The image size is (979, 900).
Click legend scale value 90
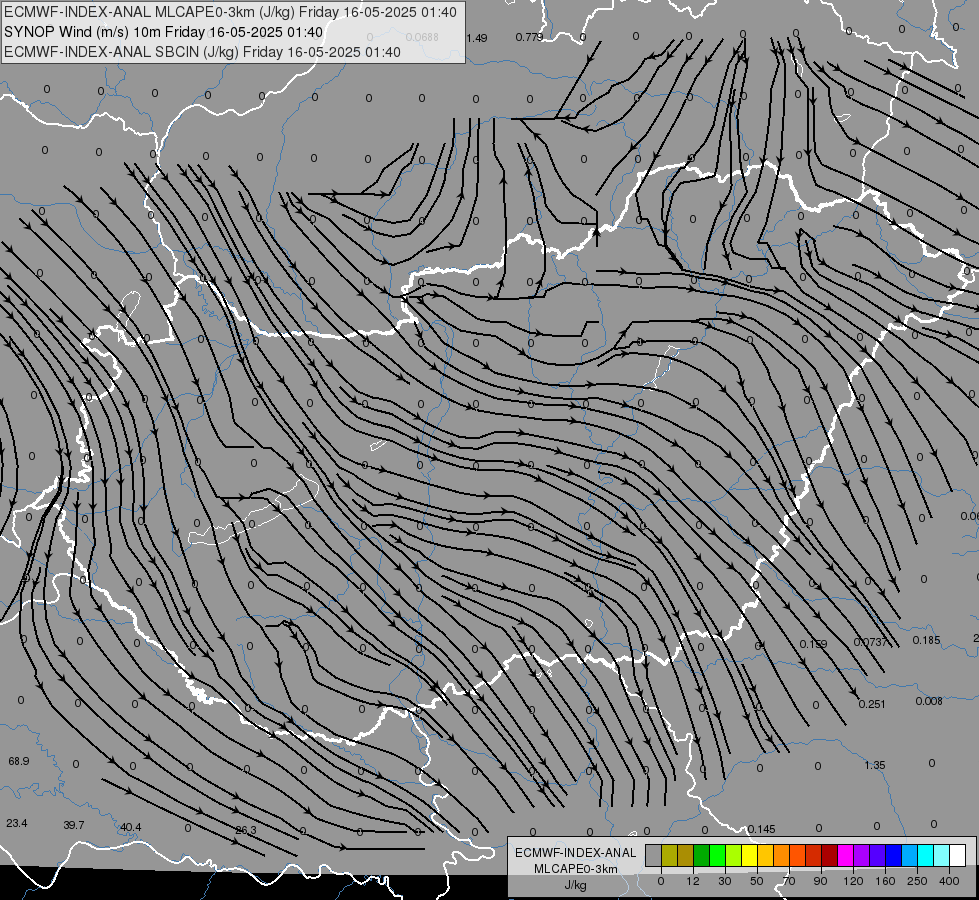point(820,881)
